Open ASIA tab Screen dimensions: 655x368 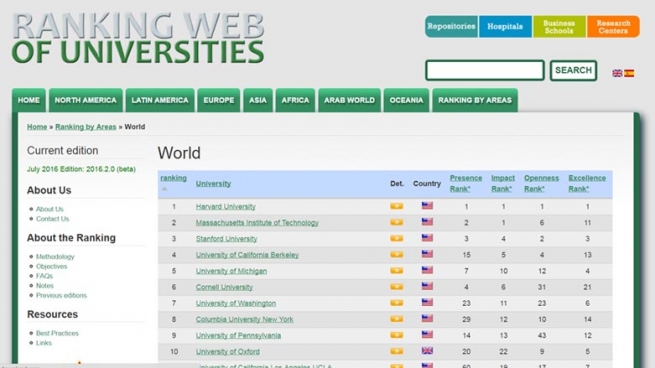tap(258, 100)
